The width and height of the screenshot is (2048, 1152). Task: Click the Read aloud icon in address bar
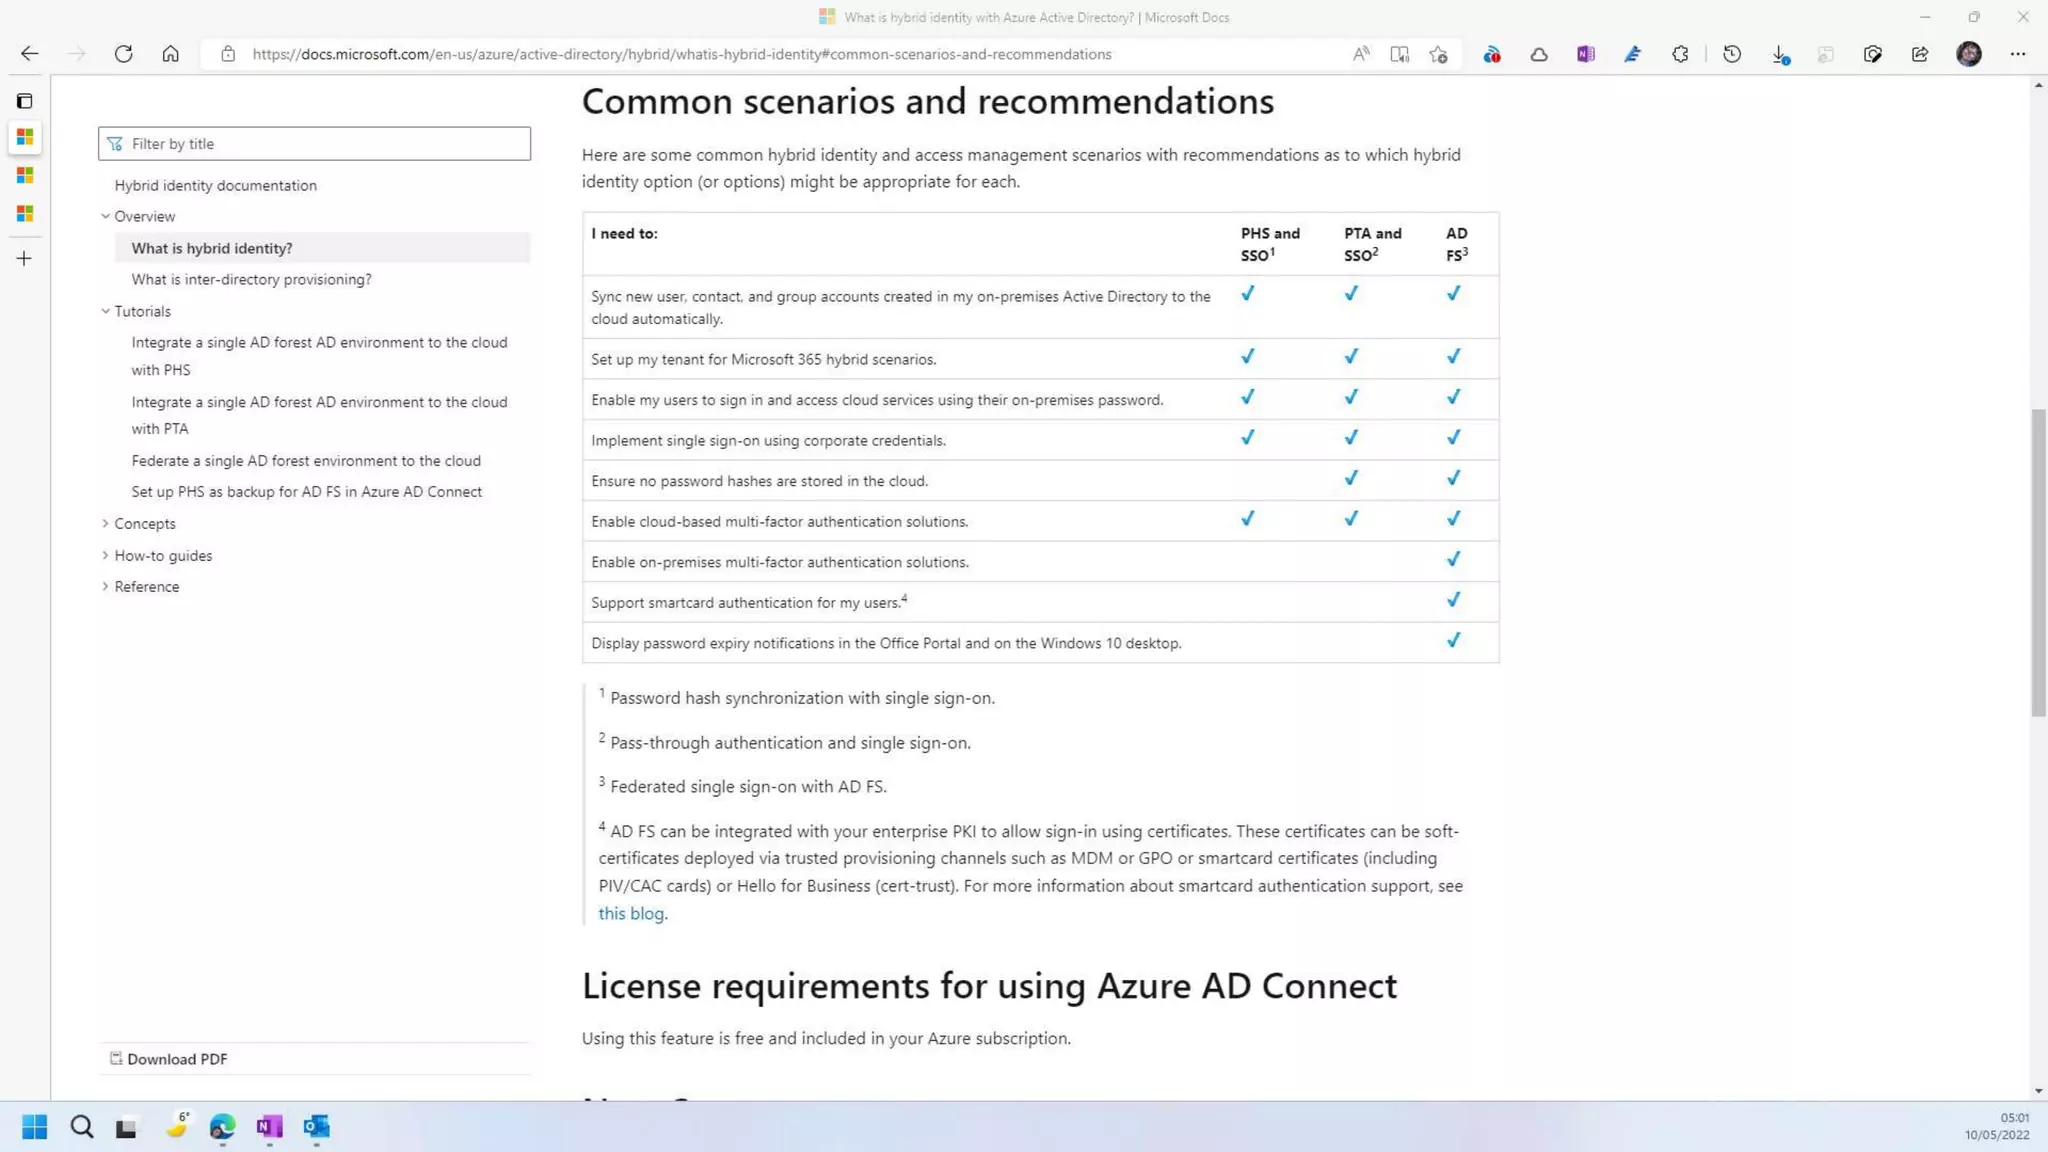[1361, 54]
